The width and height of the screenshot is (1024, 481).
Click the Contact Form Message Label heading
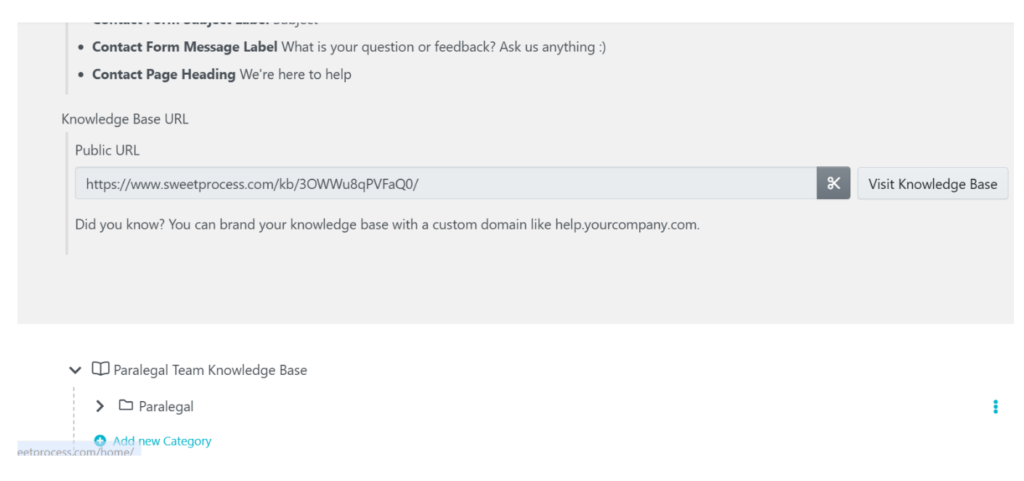[x=185, y=47]
